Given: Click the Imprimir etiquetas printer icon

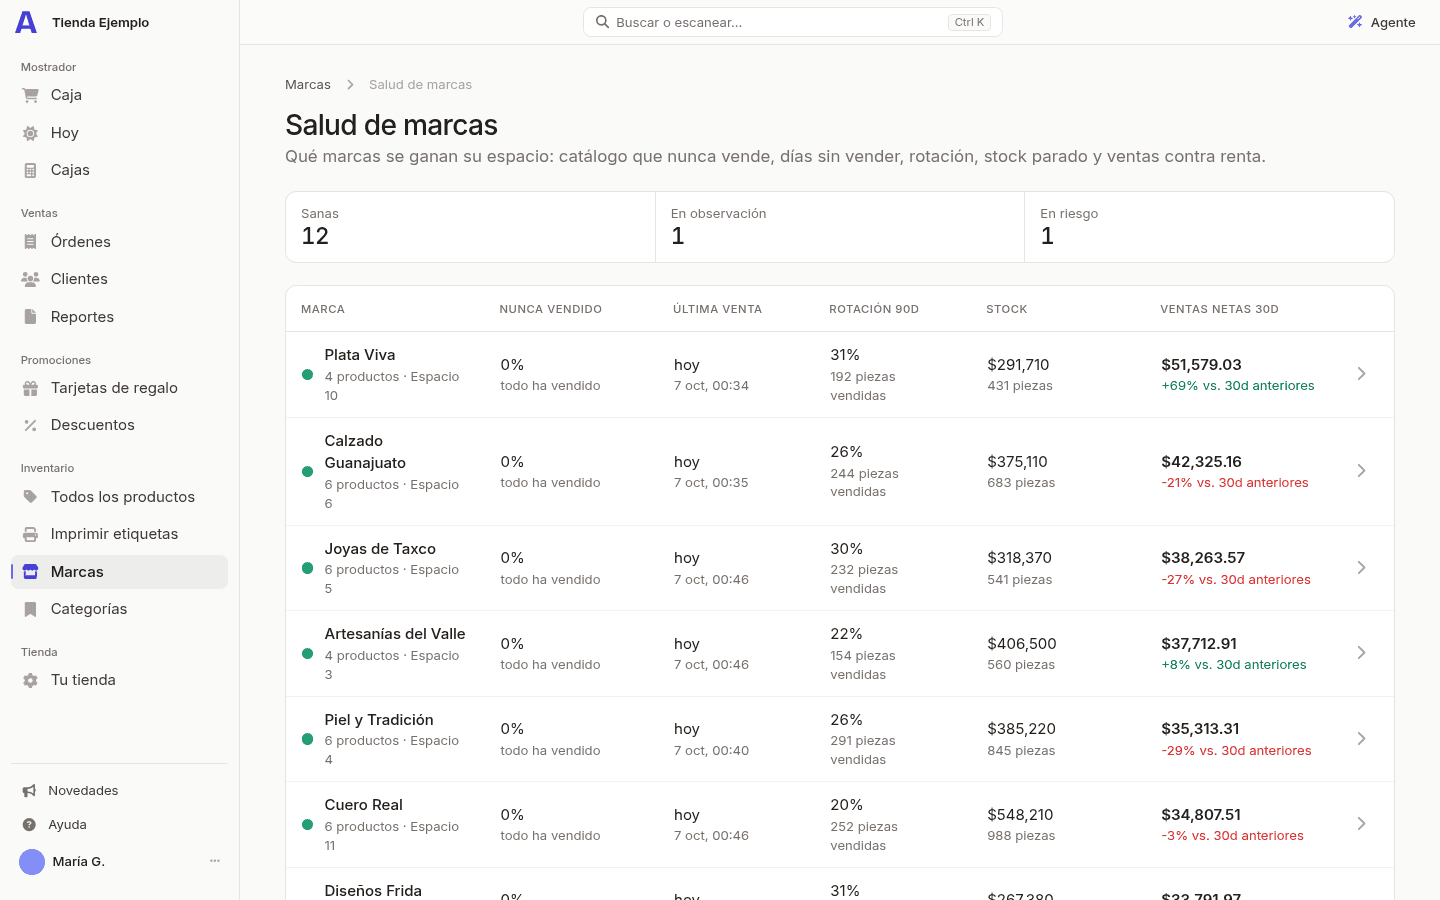Looking at the screenshot, I should (x=30, y=534).
